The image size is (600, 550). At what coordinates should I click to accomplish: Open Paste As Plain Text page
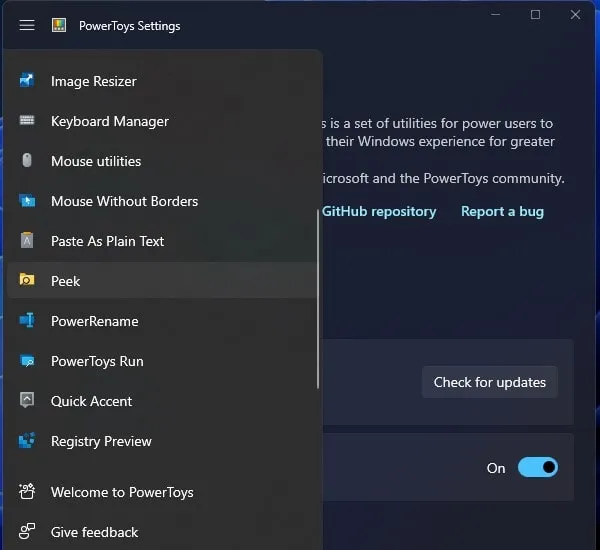163,241
